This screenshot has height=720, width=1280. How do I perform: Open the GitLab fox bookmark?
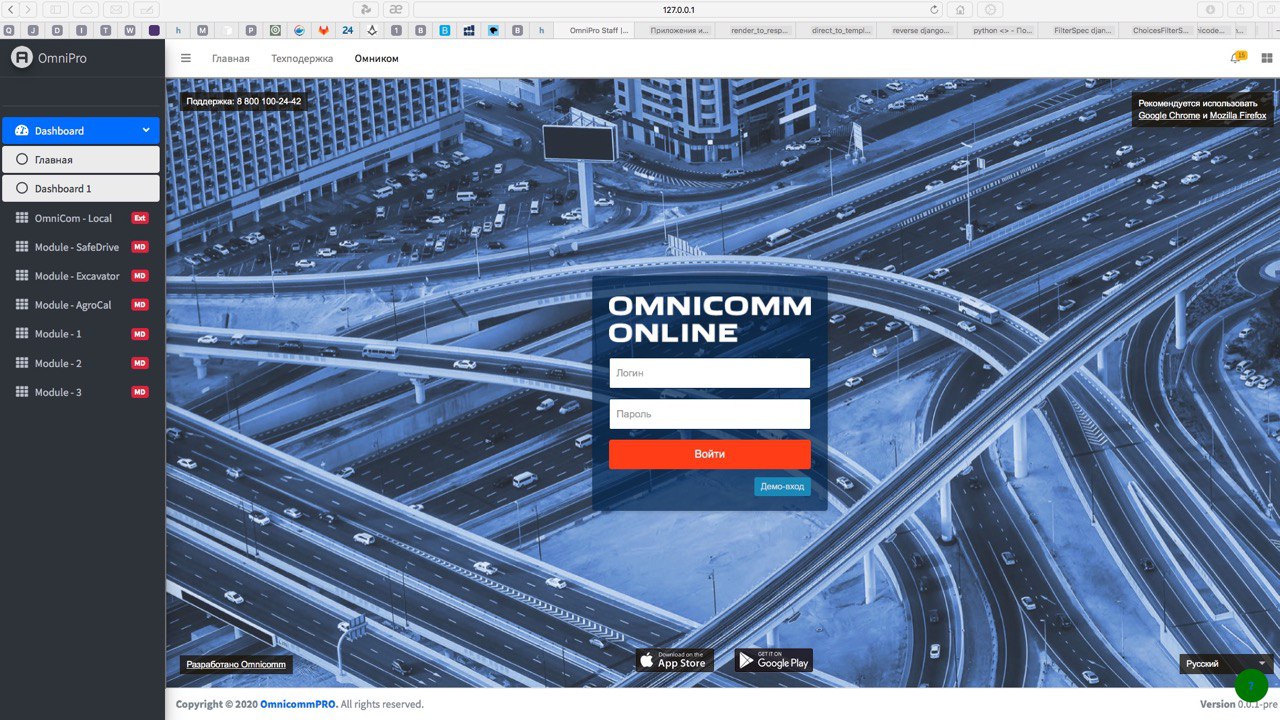(x=323, y=31)
